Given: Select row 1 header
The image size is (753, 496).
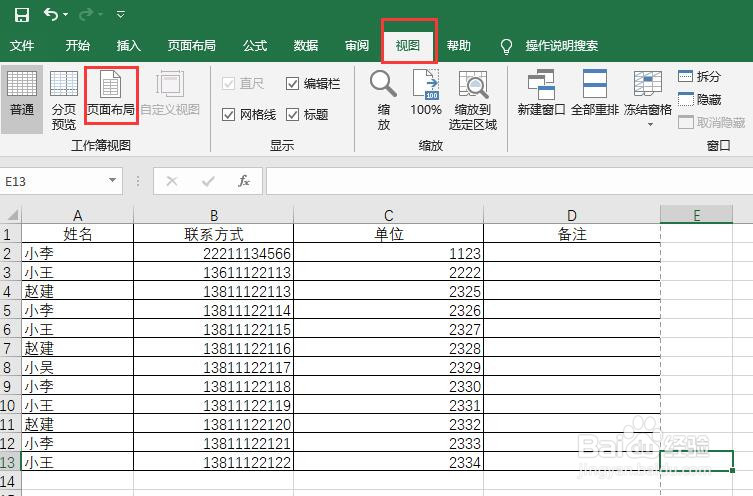Looking at the screenshot, I should click(x=11, y=234).
